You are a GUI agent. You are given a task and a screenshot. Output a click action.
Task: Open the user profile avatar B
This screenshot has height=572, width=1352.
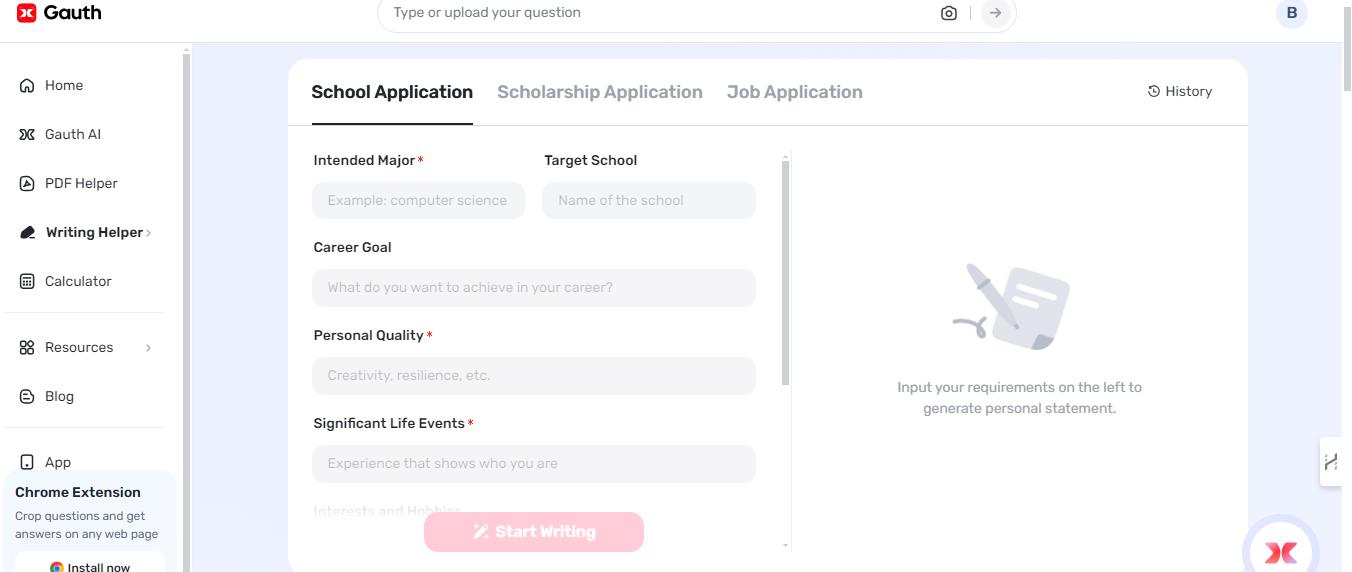click(x=1291, y=13)
